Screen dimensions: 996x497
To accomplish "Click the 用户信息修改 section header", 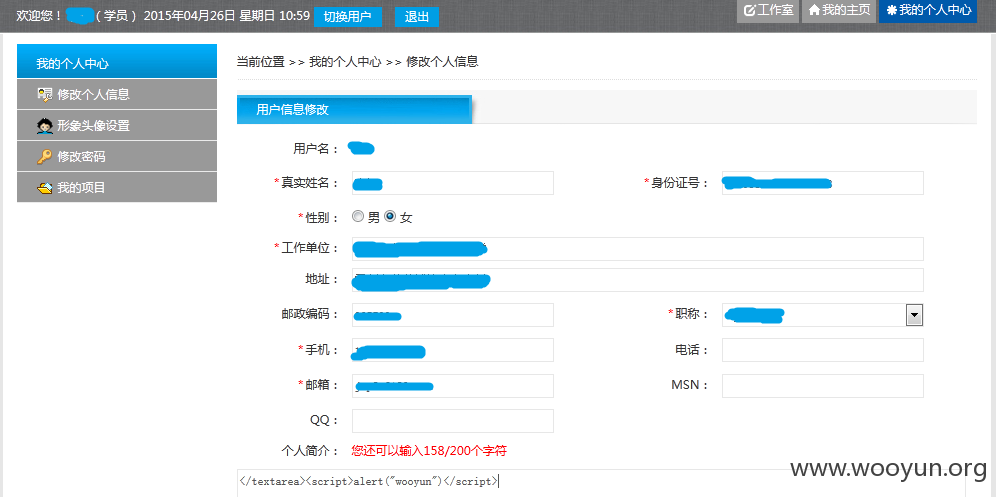I will pos(354,109).
